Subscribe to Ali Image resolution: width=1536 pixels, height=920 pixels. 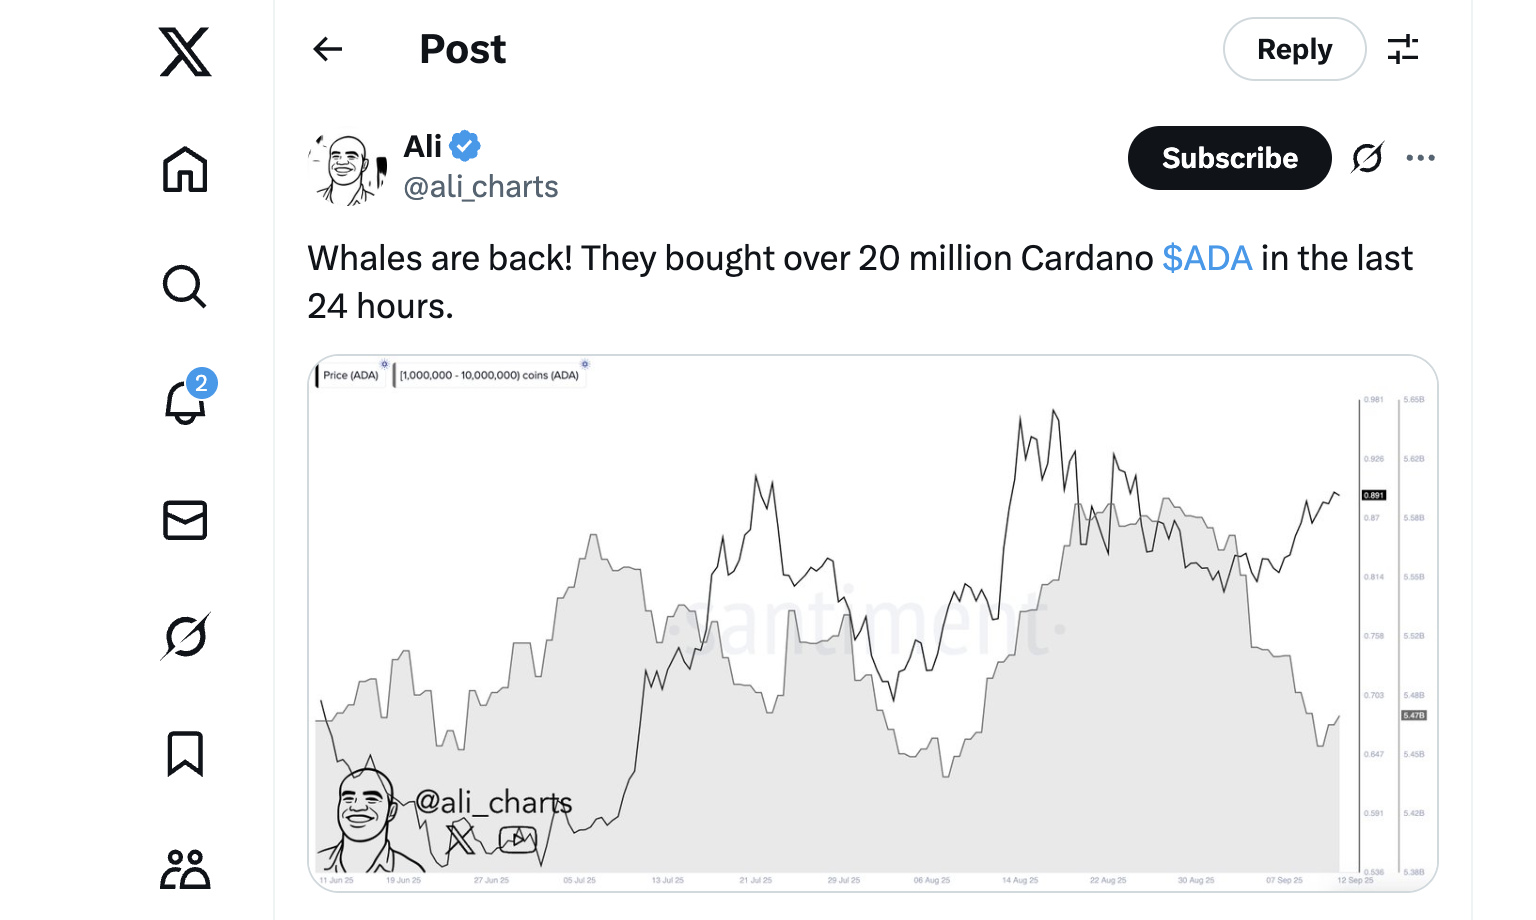coord(1230,158)
